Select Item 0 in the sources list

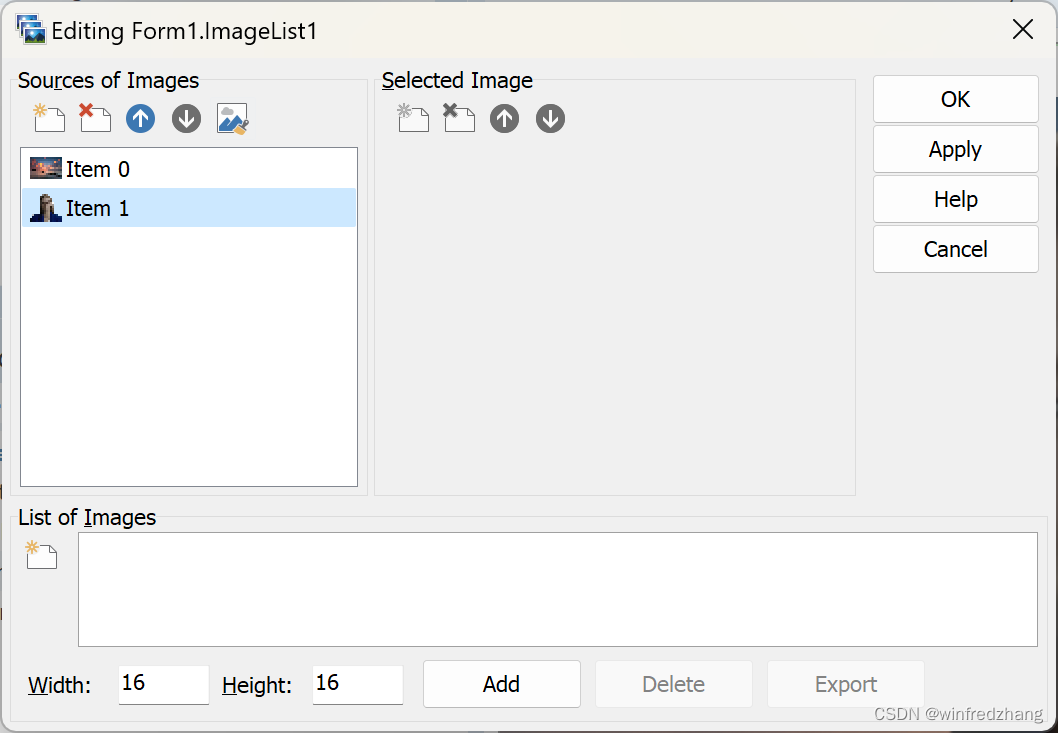(x=98, y=169)
